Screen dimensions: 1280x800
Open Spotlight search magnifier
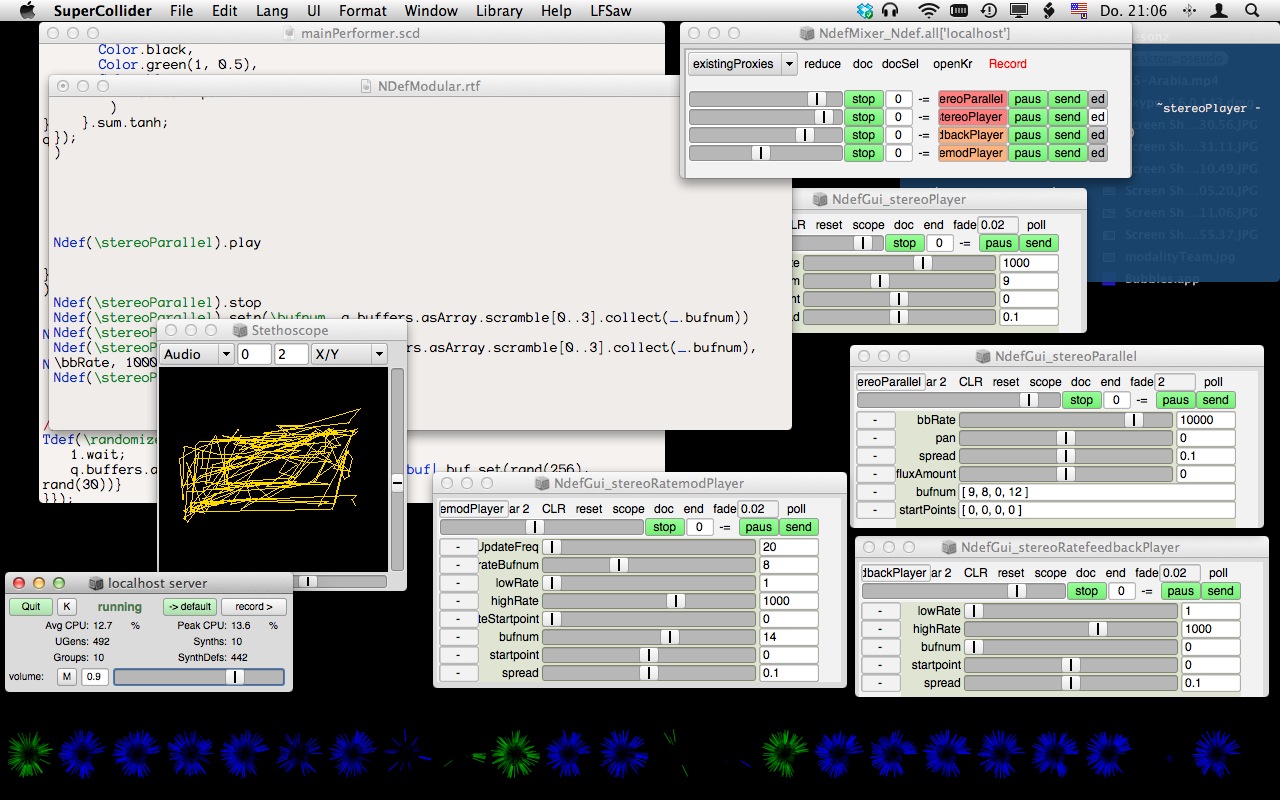coord(1253,11)
